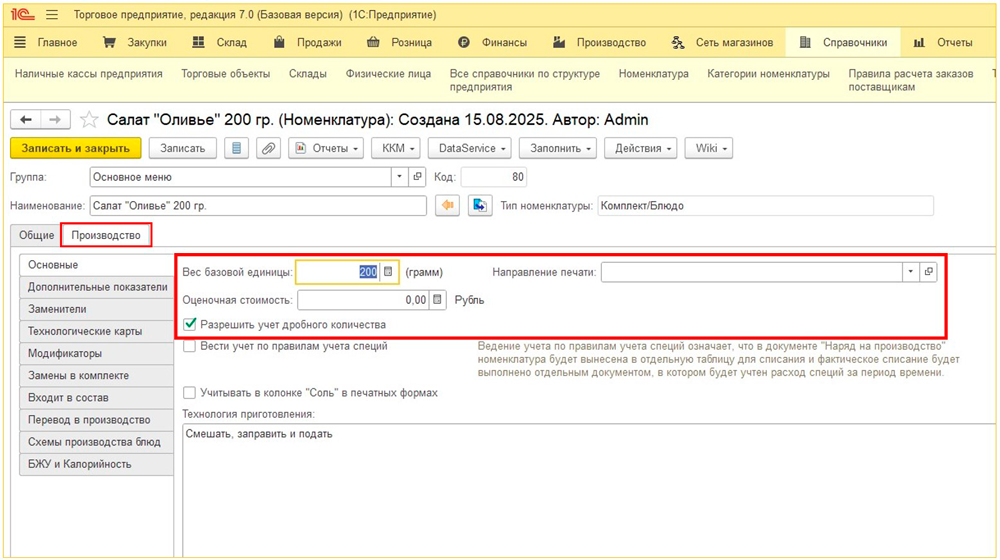Viewport: 1000px width, 560px height.
Task: Expand the Группа dropdown list
Action: [401, 177]
